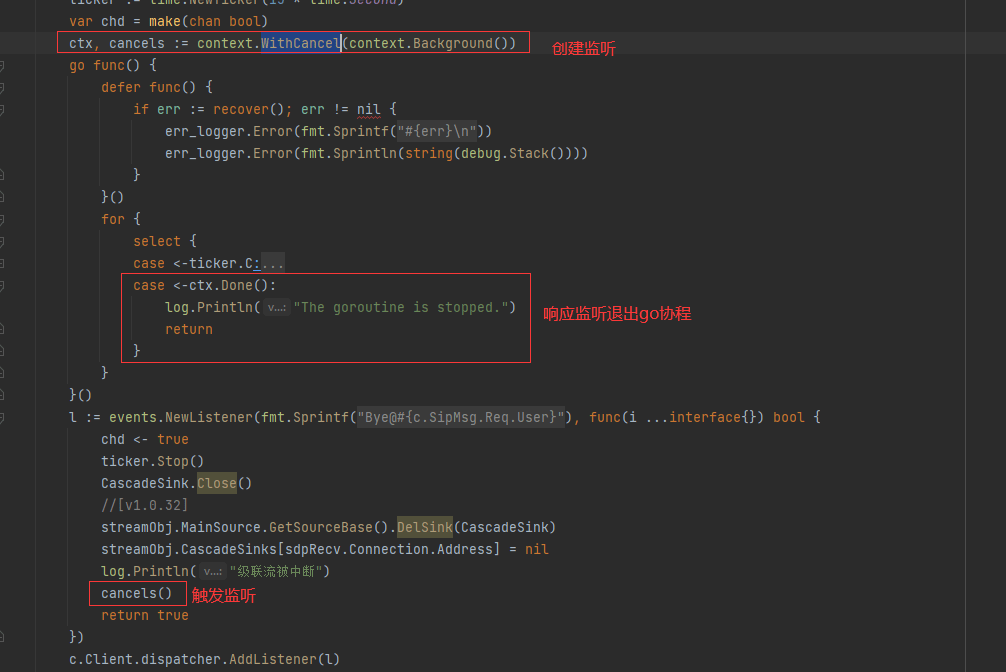
Task: Click the string "The goroutine is stopped."
Action: point(401,307)
